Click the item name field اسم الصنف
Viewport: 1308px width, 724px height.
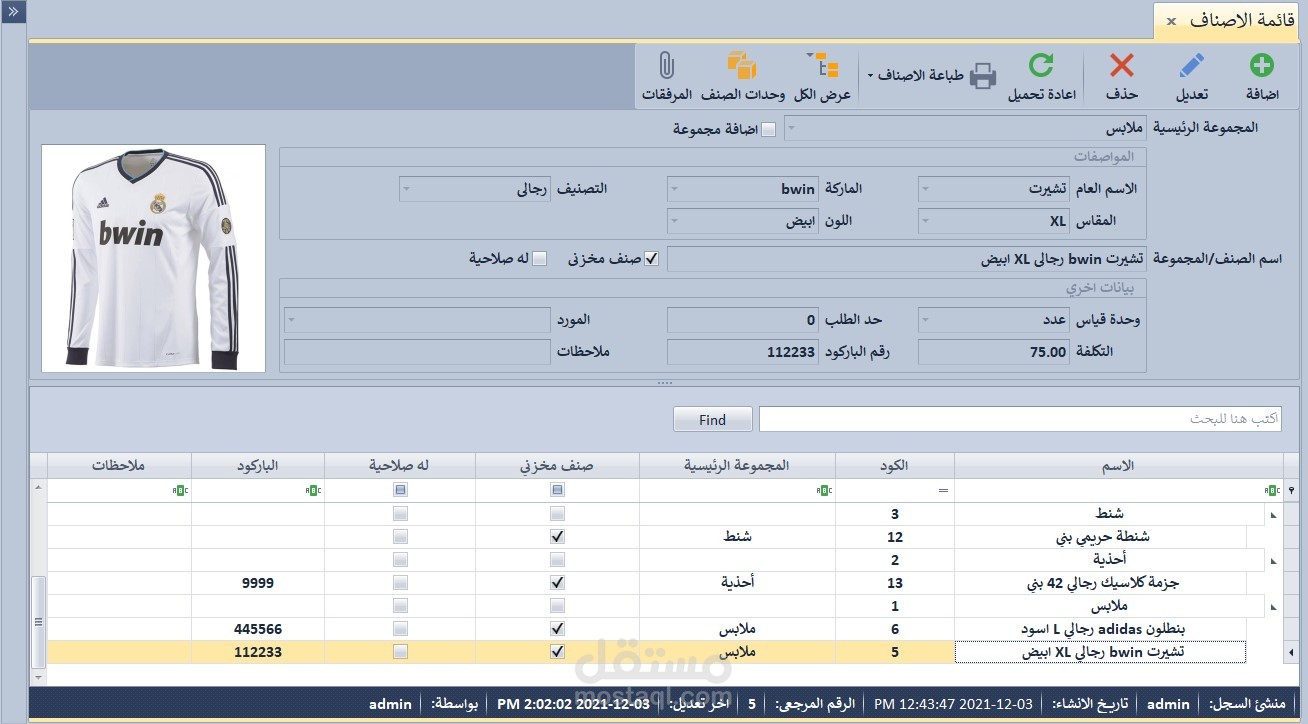907,260
